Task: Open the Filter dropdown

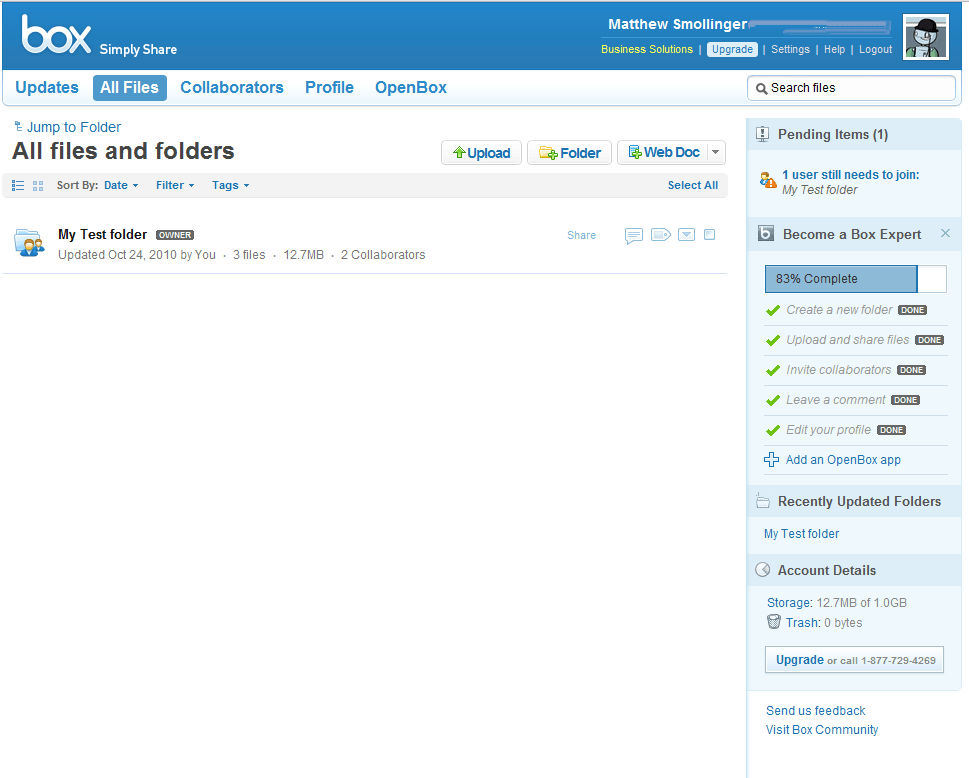Action: point(175,185)
